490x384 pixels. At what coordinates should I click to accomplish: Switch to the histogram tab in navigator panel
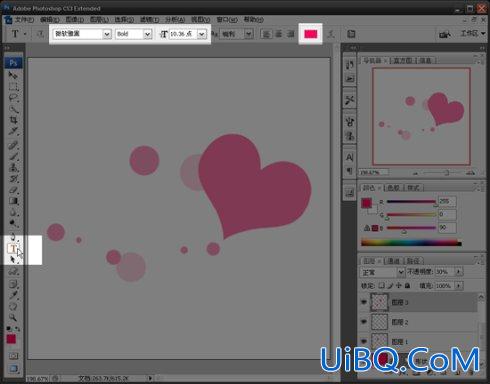click(403, 60)
